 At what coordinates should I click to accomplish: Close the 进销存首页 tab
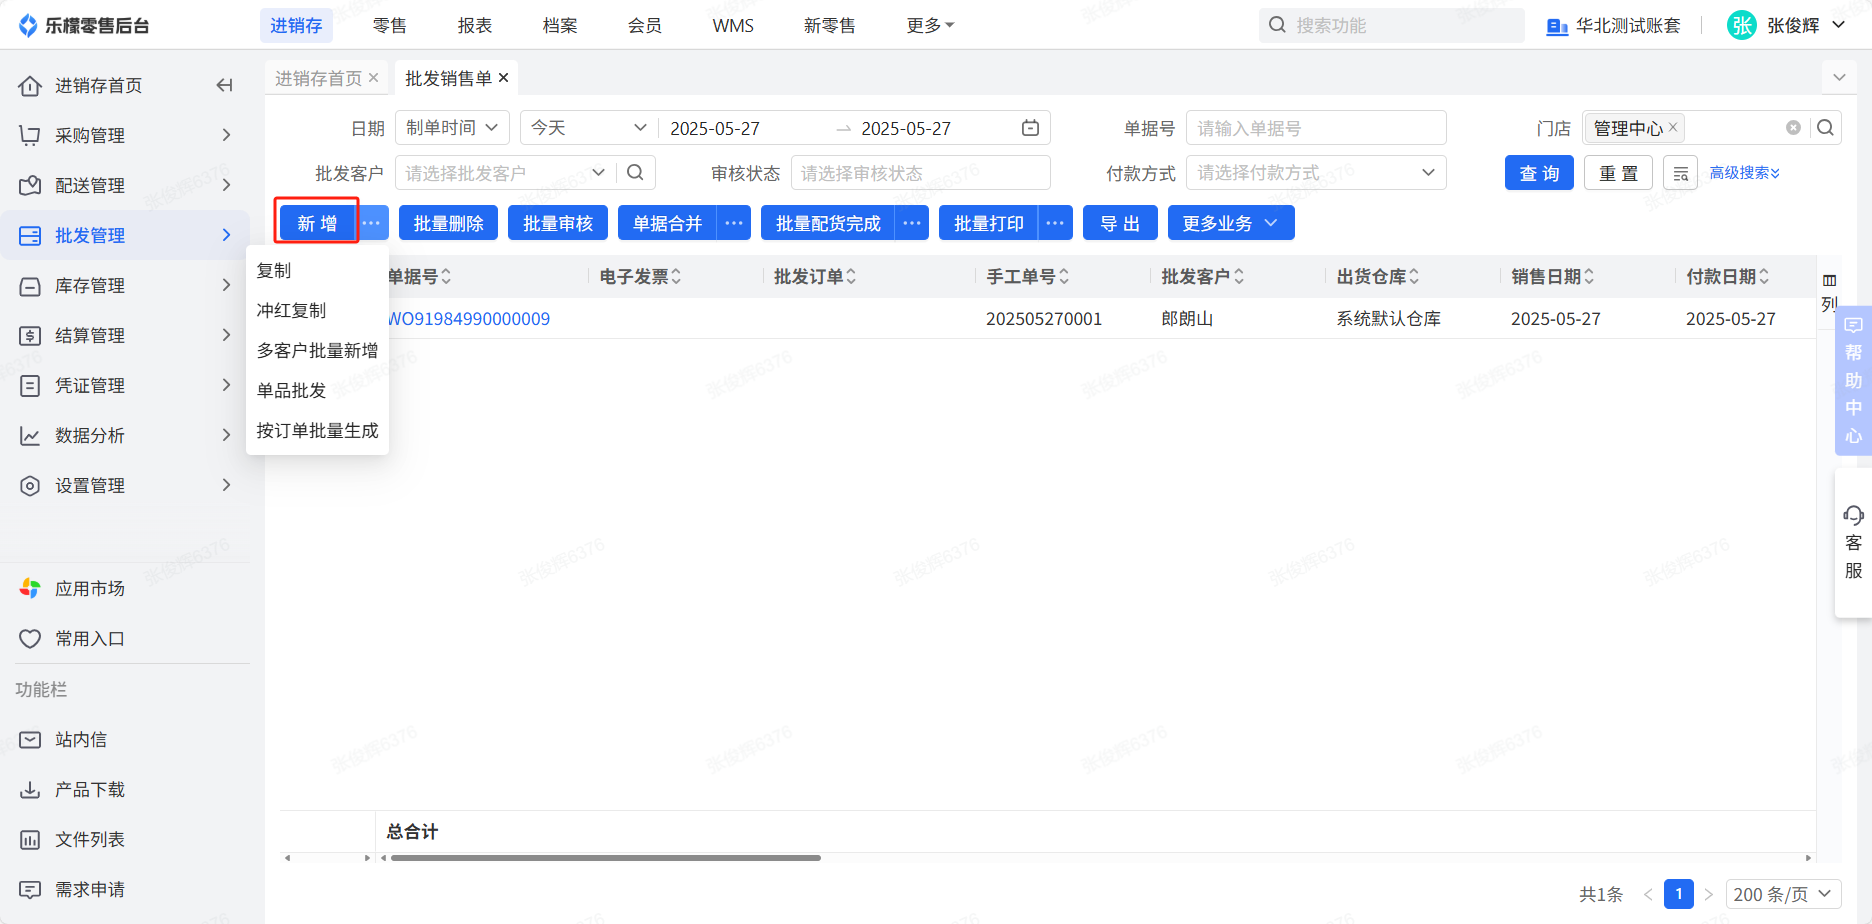pyautogui.click(x=373, y=78)
